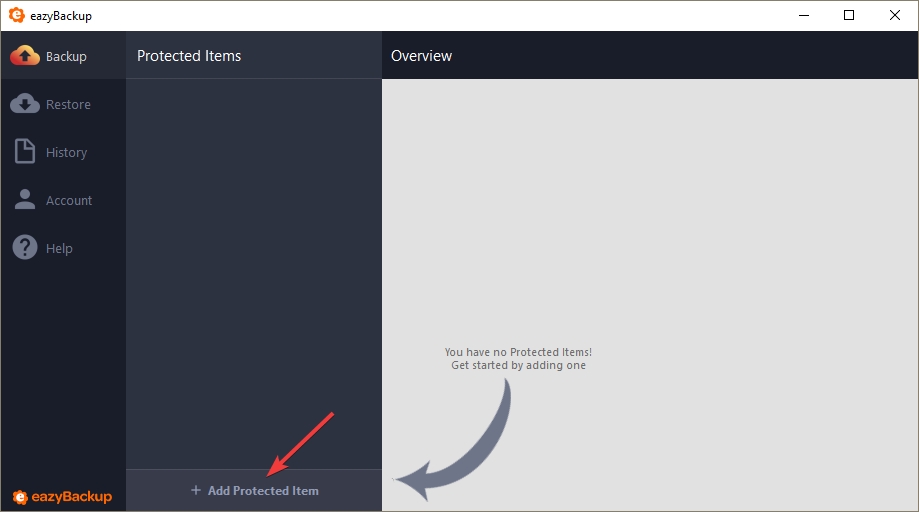
Task: Maximize the eazyBackup window
Action: [x=849, y=15]
